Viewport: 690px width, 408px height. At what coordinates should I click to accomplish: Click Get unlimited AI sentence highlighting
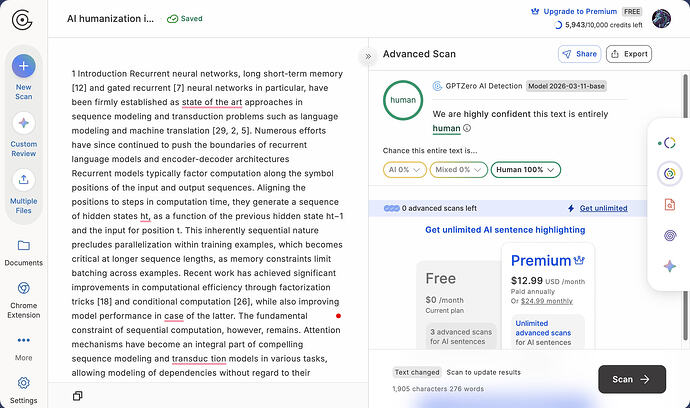[x=505, y=230]
